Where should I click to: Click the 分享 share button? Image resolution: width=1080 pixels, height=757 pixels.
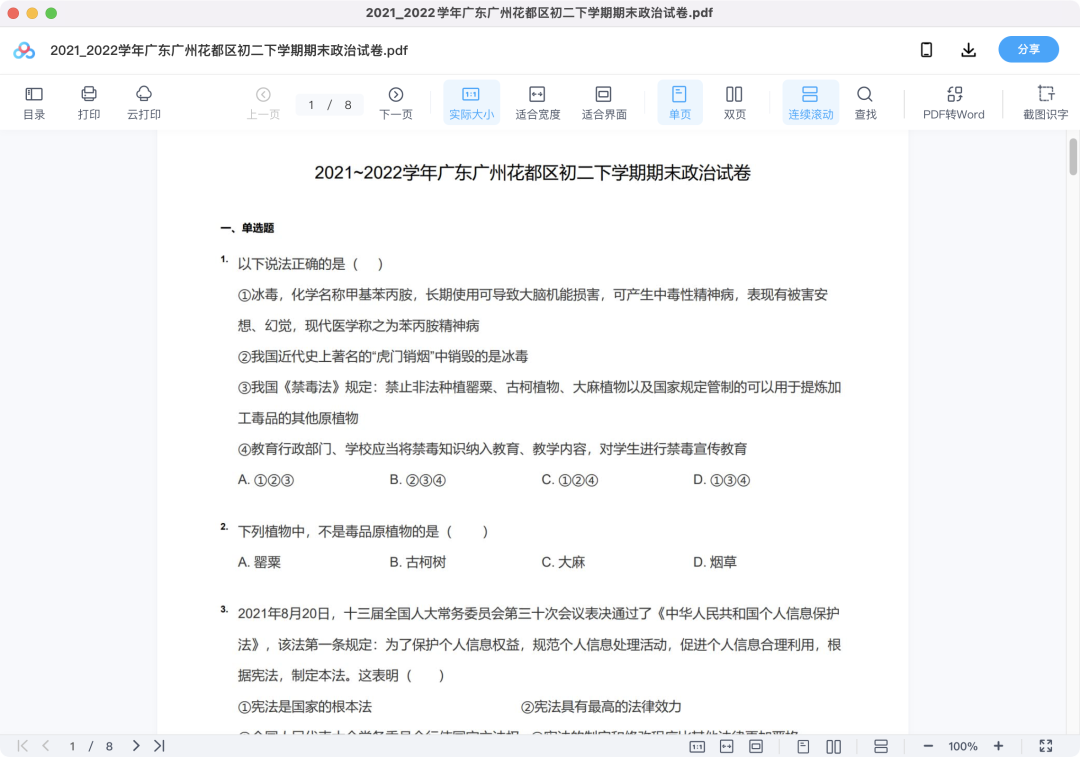(x=1028, y=50)
